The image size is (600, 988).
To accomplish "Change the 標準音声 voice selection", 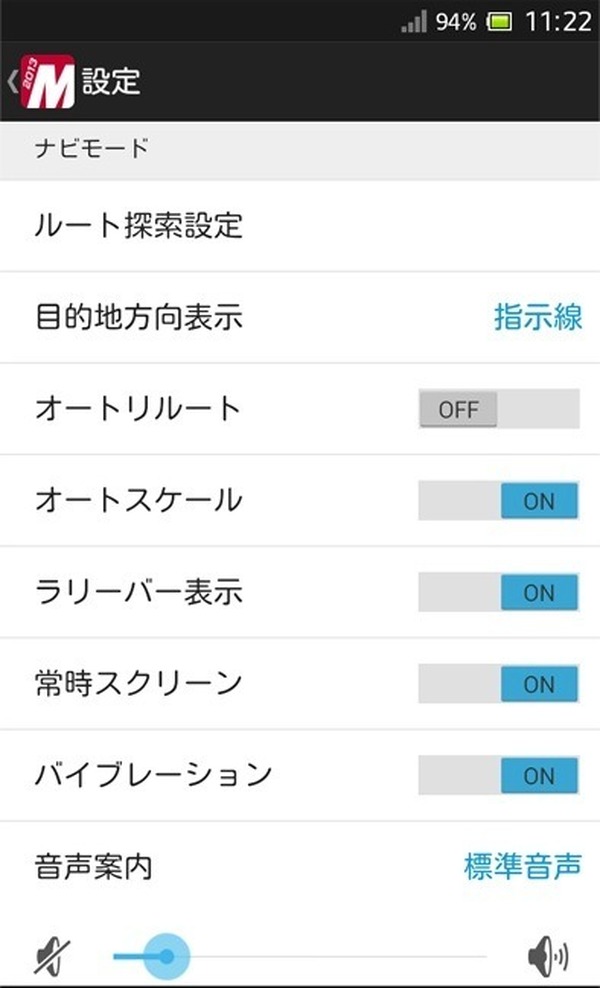I will [522, 866].
